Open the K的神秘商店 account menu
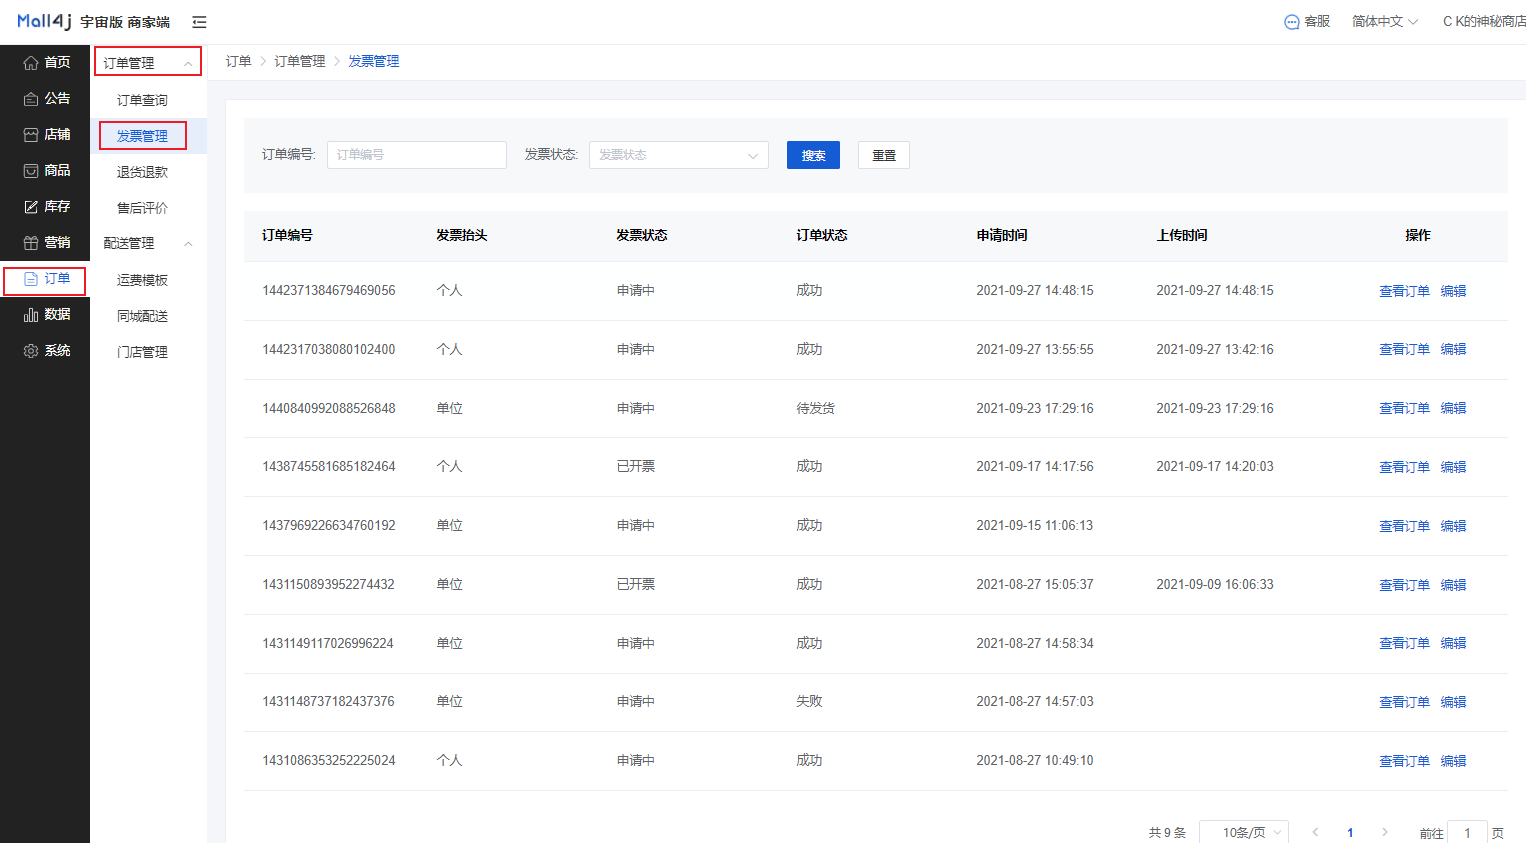 1484,21
